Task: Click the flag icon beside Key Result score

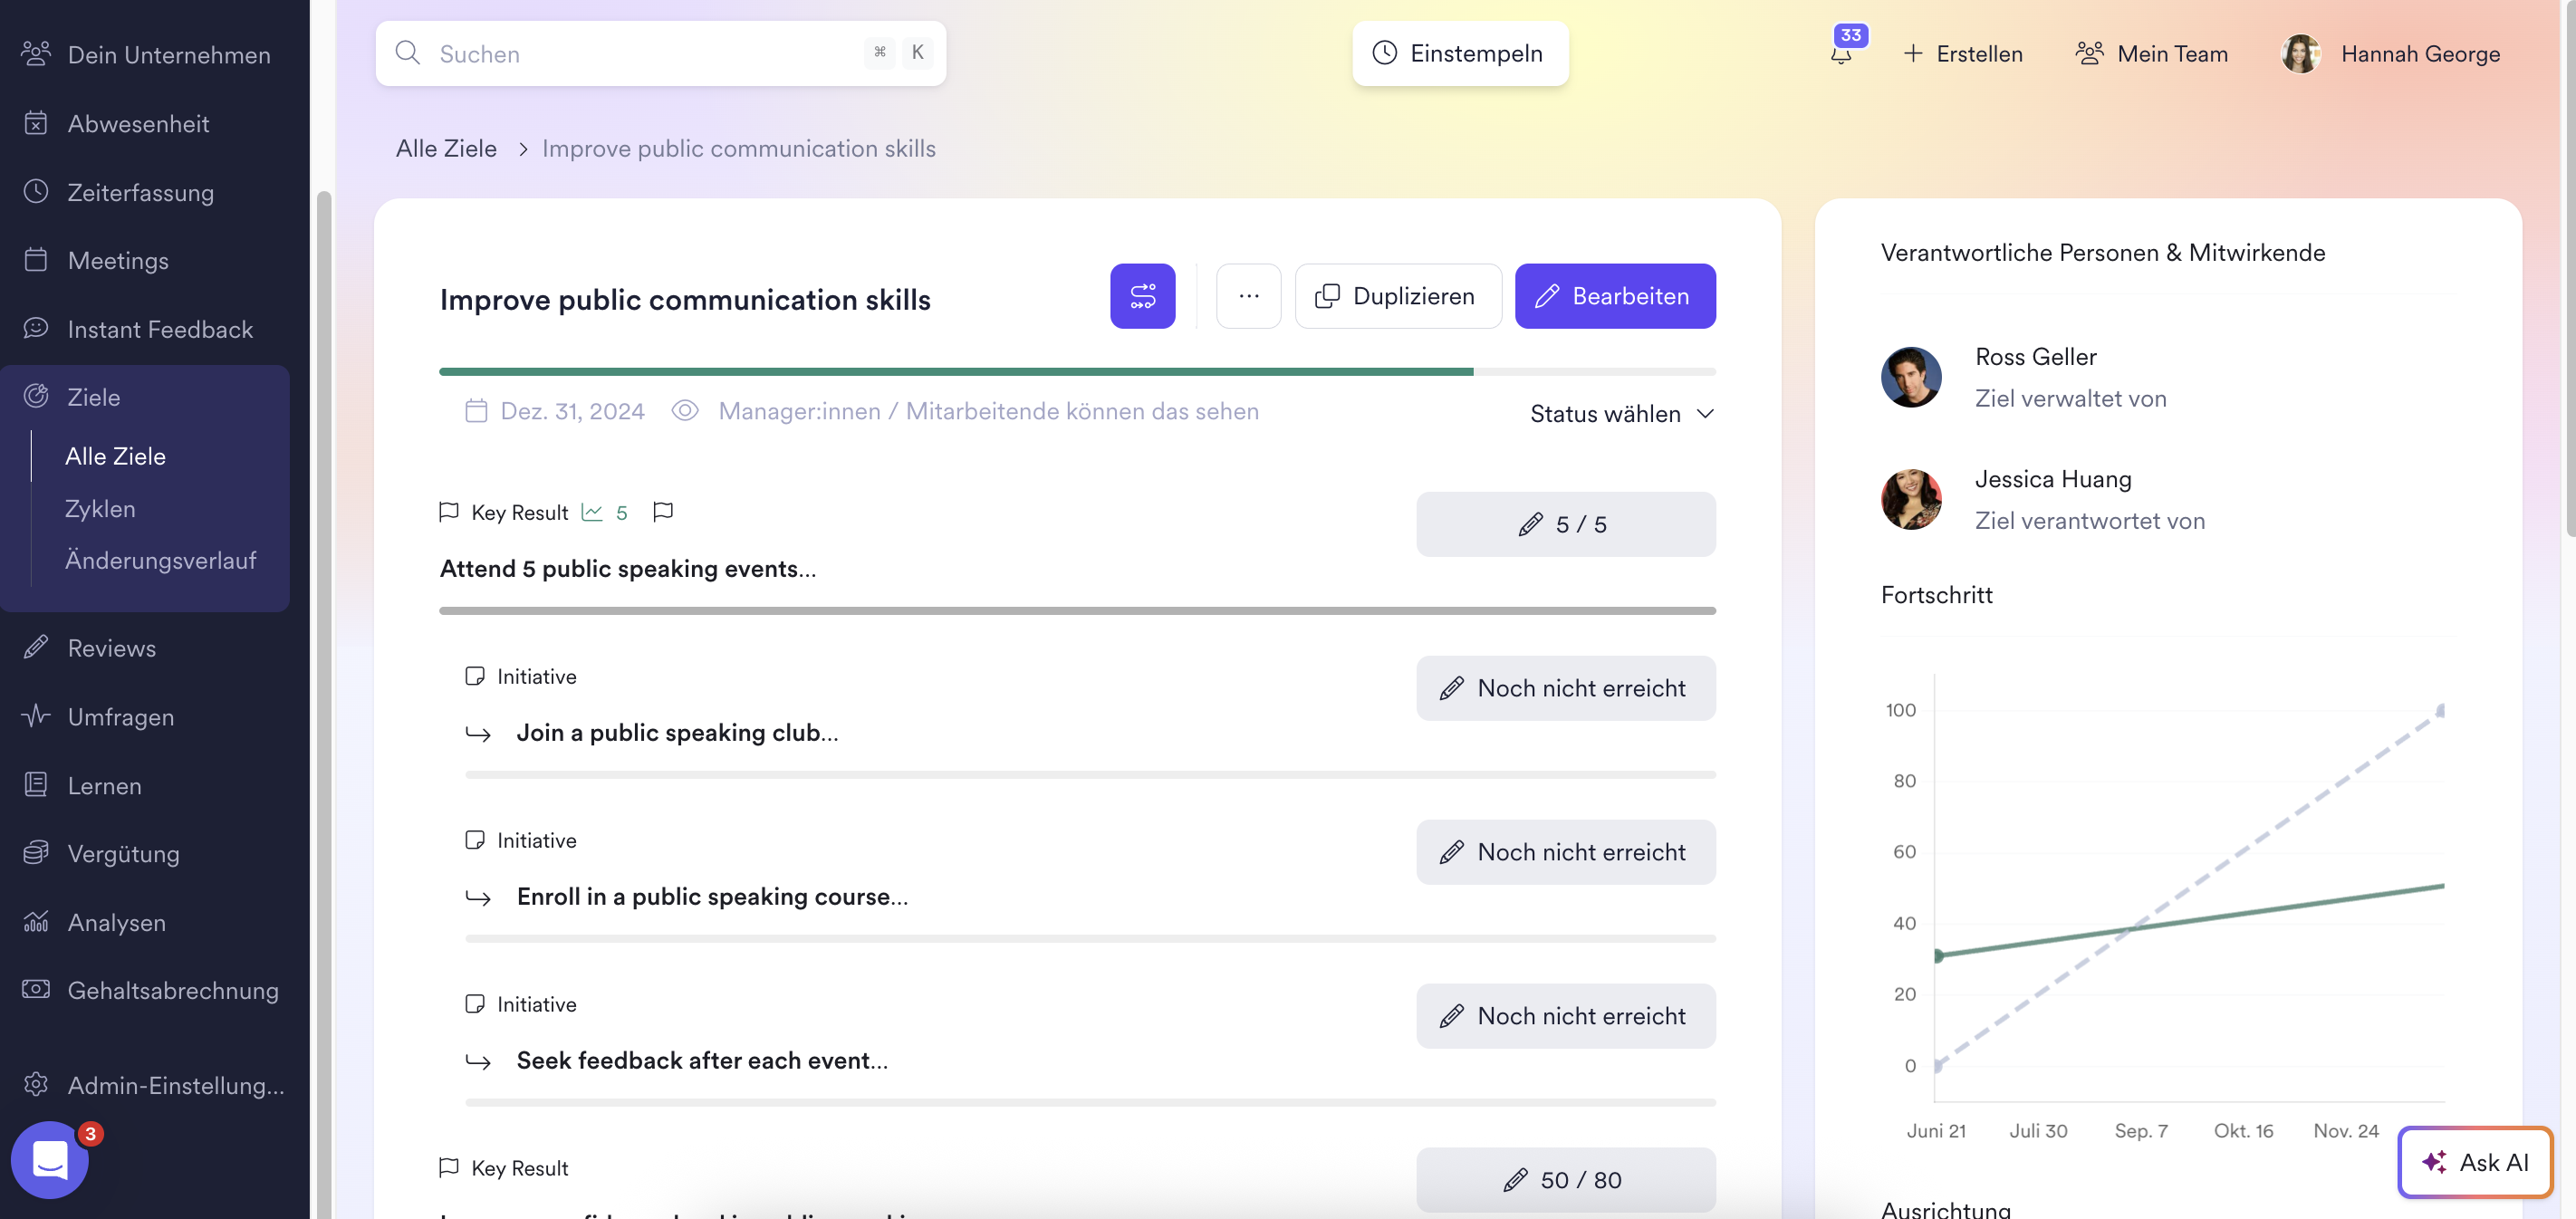Action: click(x=662, y=512)
